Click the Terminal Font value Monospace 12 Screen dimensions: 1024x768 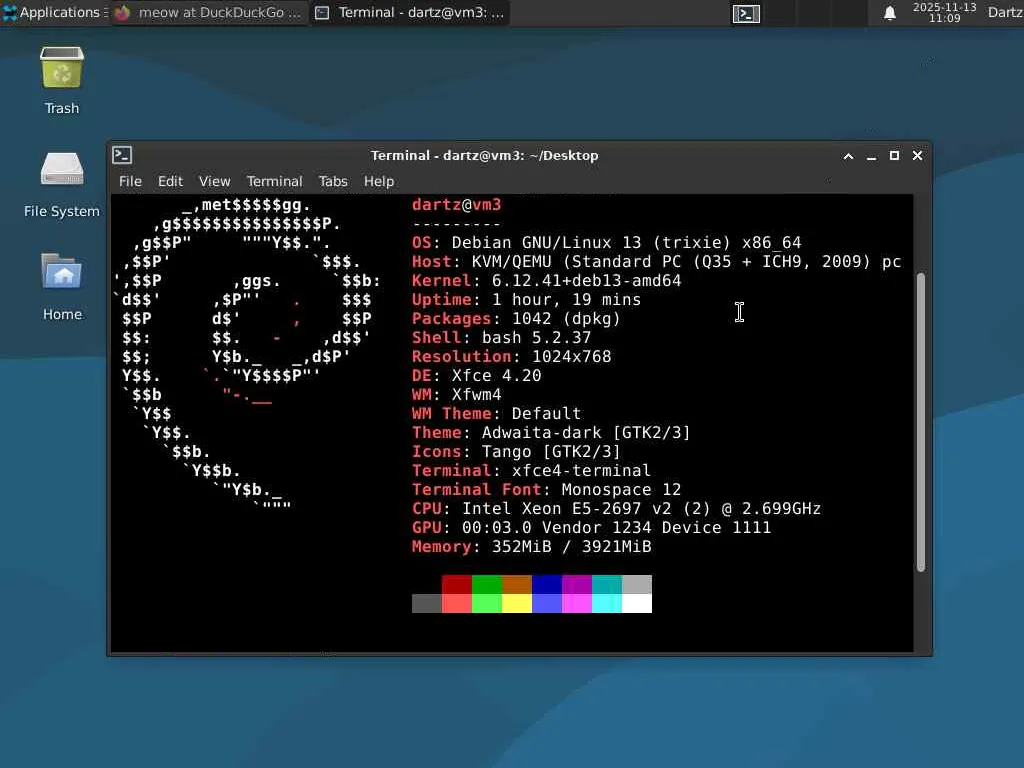(x=621, y=489)
